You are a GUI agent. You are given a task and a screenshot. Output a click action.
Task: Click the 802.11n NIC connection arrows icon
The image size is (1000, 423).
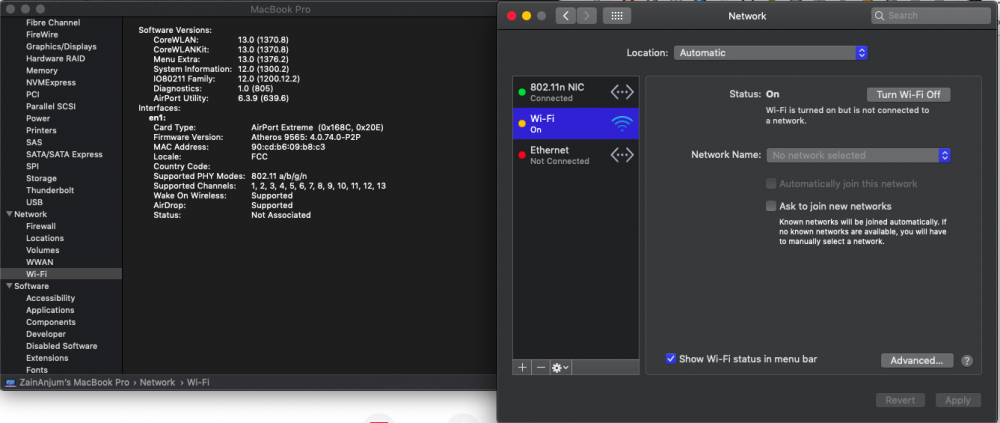tap(622, 92)
